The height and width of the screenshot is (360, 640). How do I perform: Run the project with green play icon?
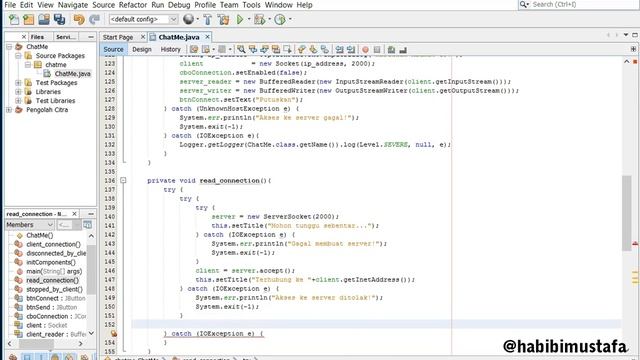click(240, 19)
